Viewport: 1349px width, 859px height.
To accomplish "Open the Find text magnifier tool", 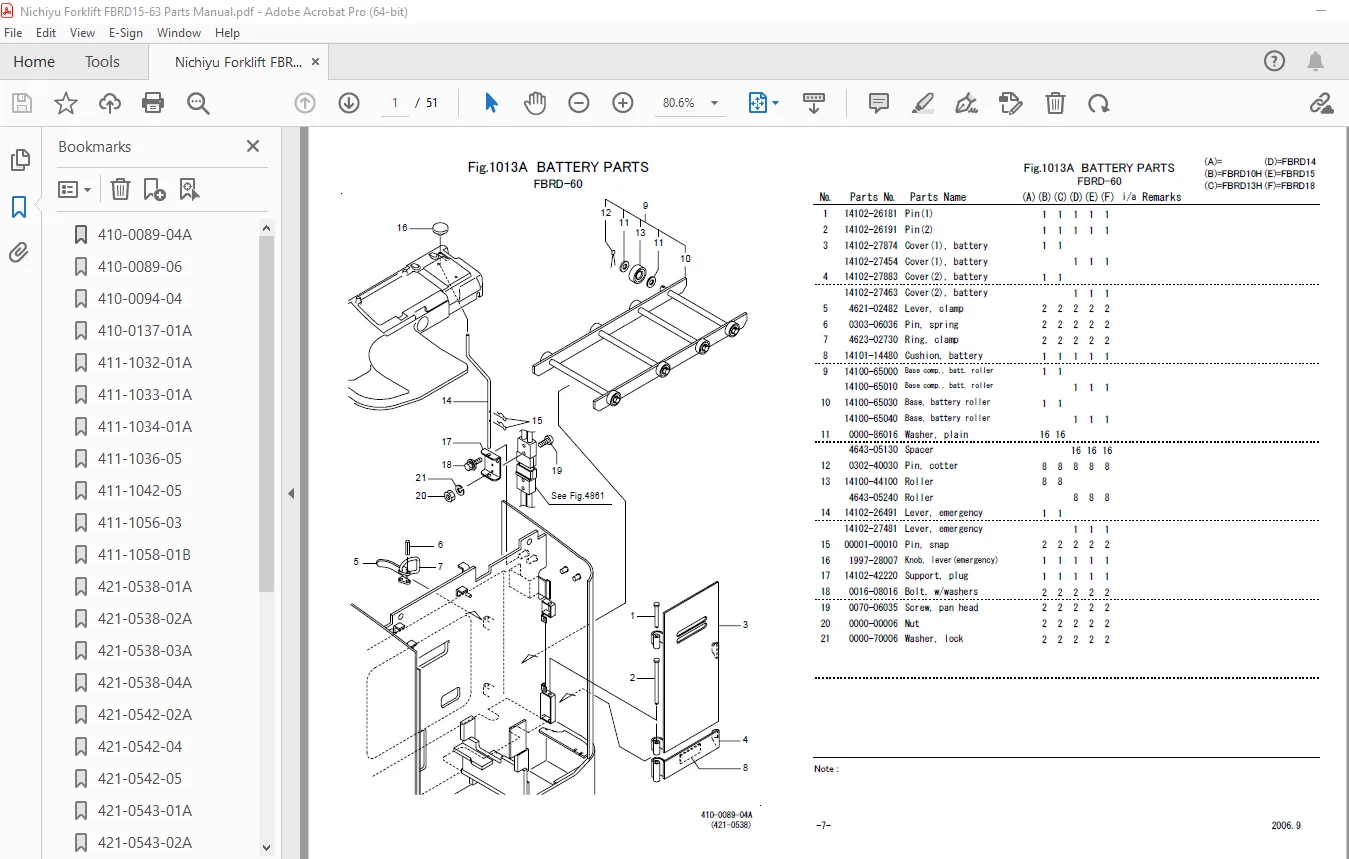I will (x=197, y=103).
